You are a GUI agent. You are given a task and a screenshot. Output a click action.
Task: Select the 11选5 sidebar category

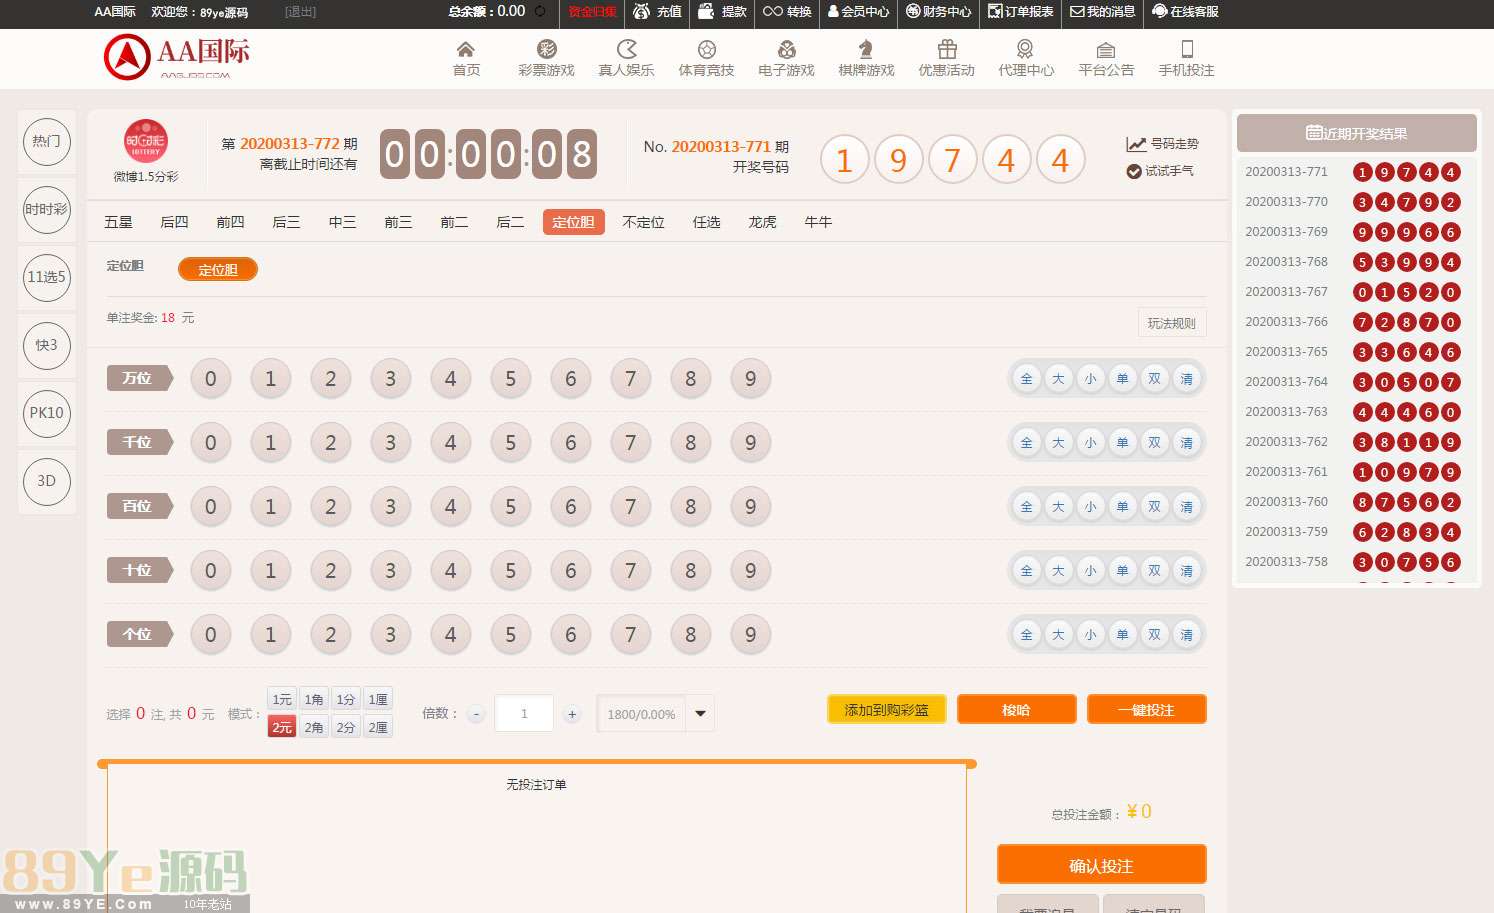click(46, 277)
